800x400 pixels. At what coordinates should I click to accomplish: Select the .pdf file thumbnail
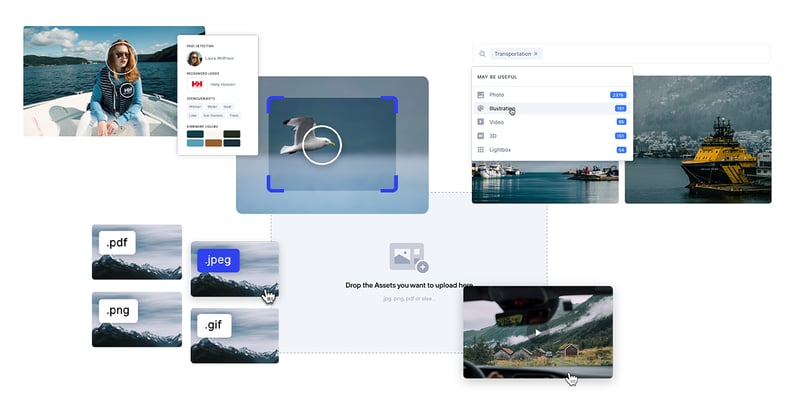pyautogui.click(x=137, y=252)
